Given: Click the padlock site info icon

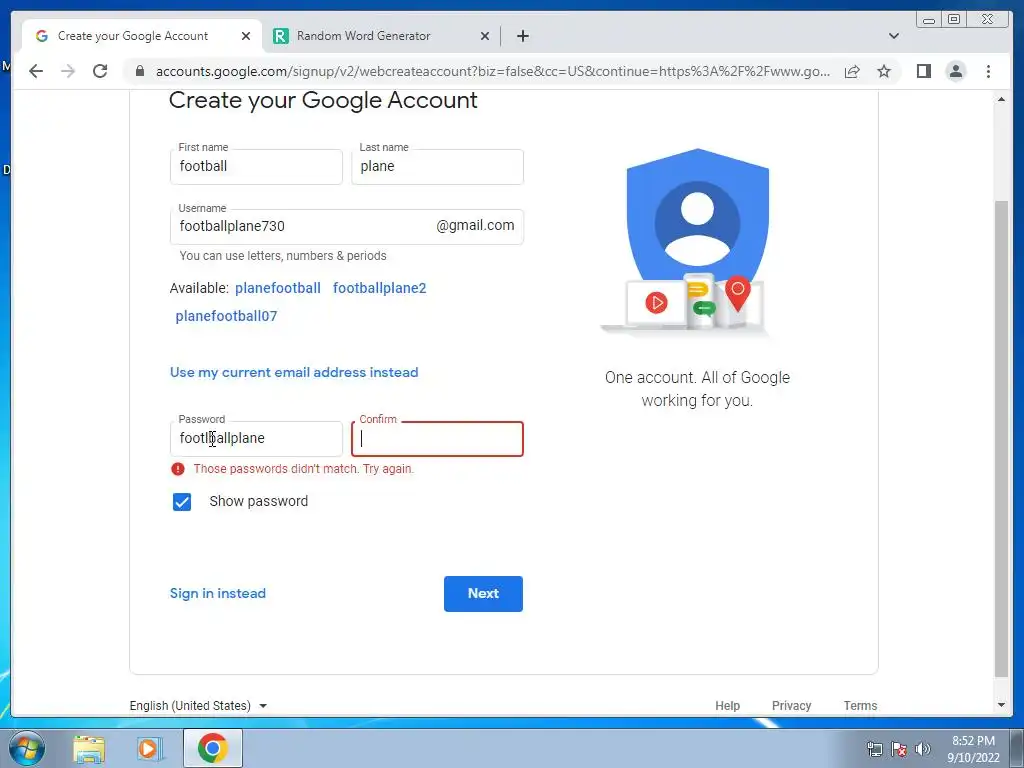Looking at the screenshot, I should tap(140, 71).
